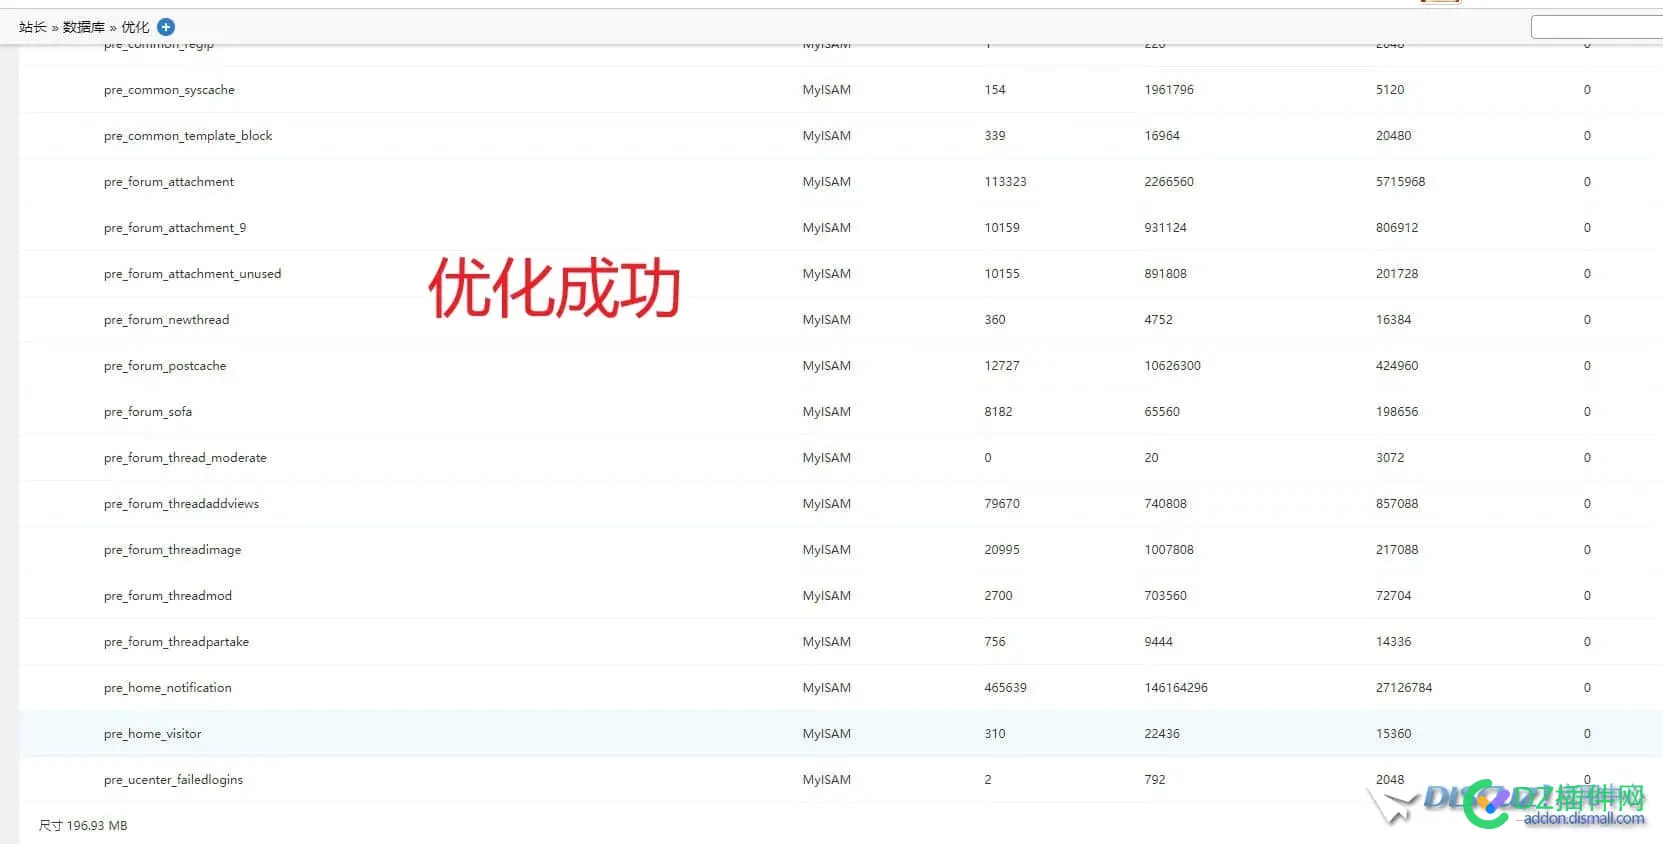The width and height of the screenshot is (1663, 844).
Task: Click data value 931124 in attachment_9 row
Action: pyautogui.click(x=1165, y=228)
